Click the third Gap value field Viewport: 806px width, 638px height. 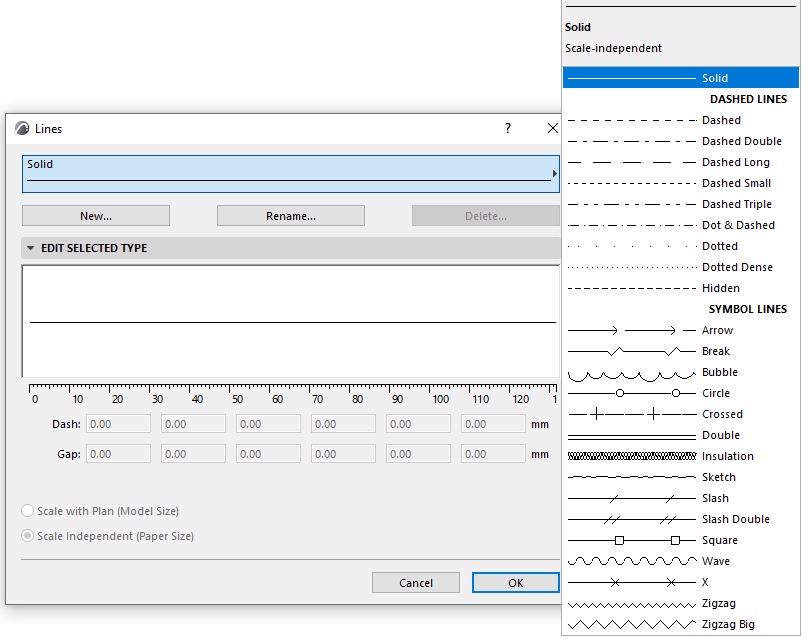pyautogui.click(x=268, y=454)
